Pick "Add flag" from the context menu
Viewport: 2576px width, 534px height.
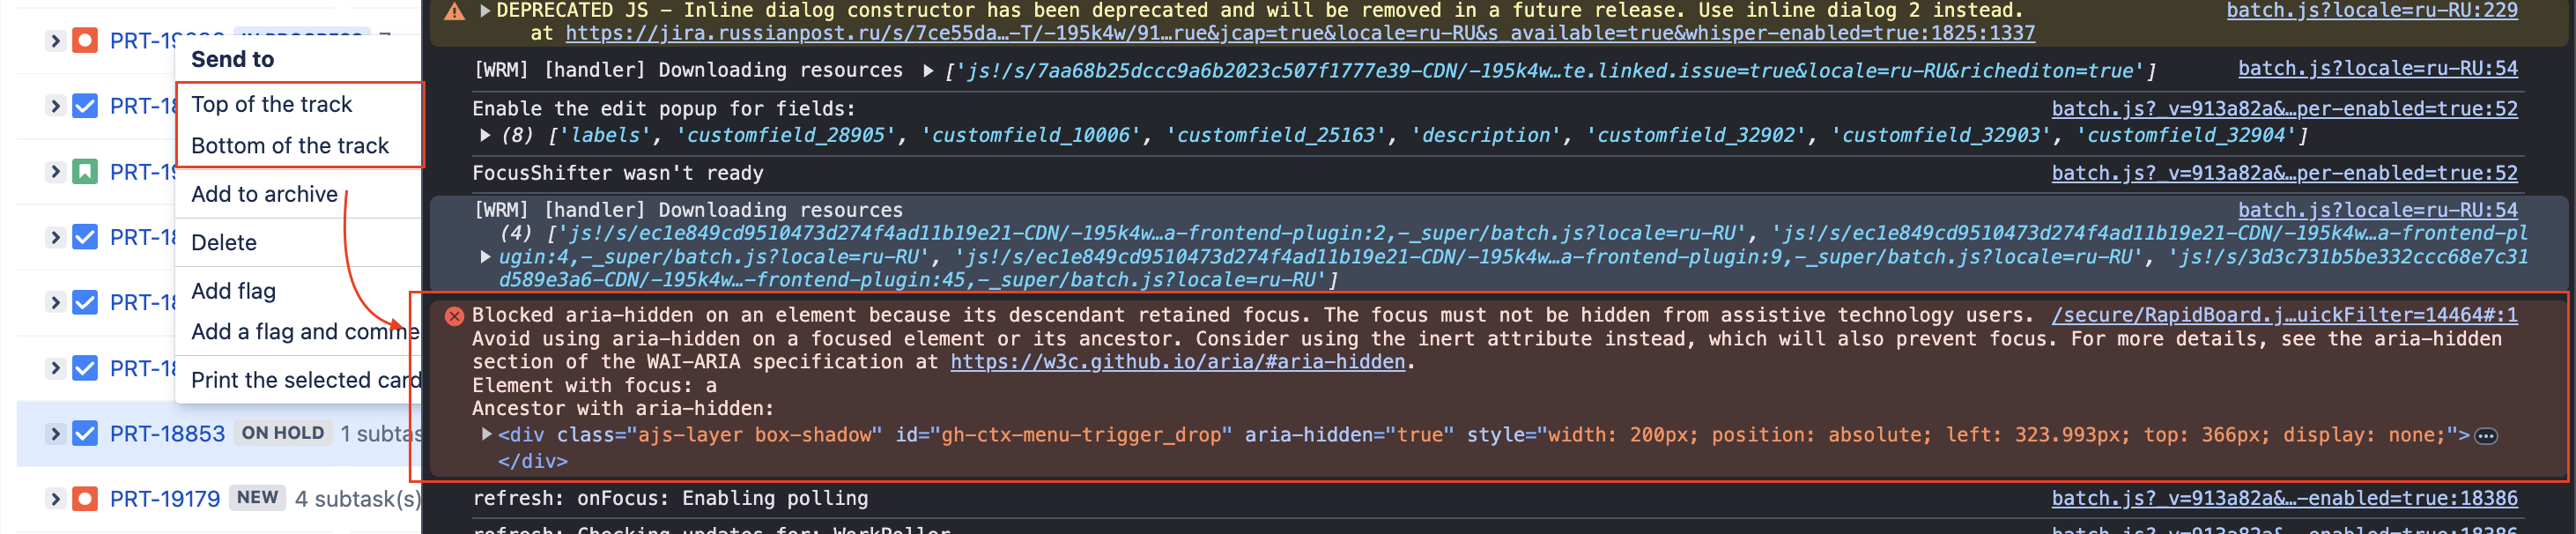pyautogui.click(x=233, y=291)
